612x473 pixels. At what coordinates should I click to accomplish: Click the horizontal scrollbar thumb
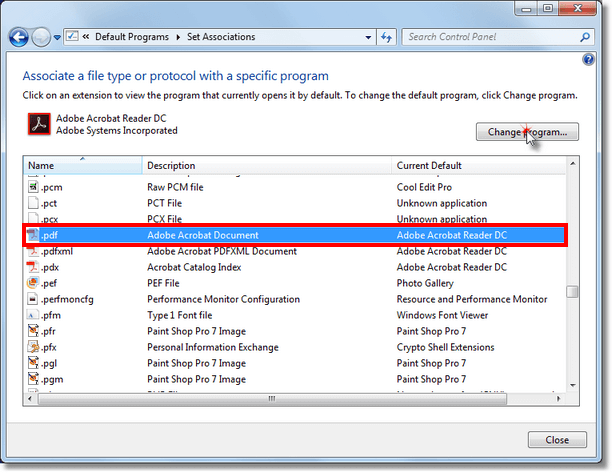coord(272,398)
